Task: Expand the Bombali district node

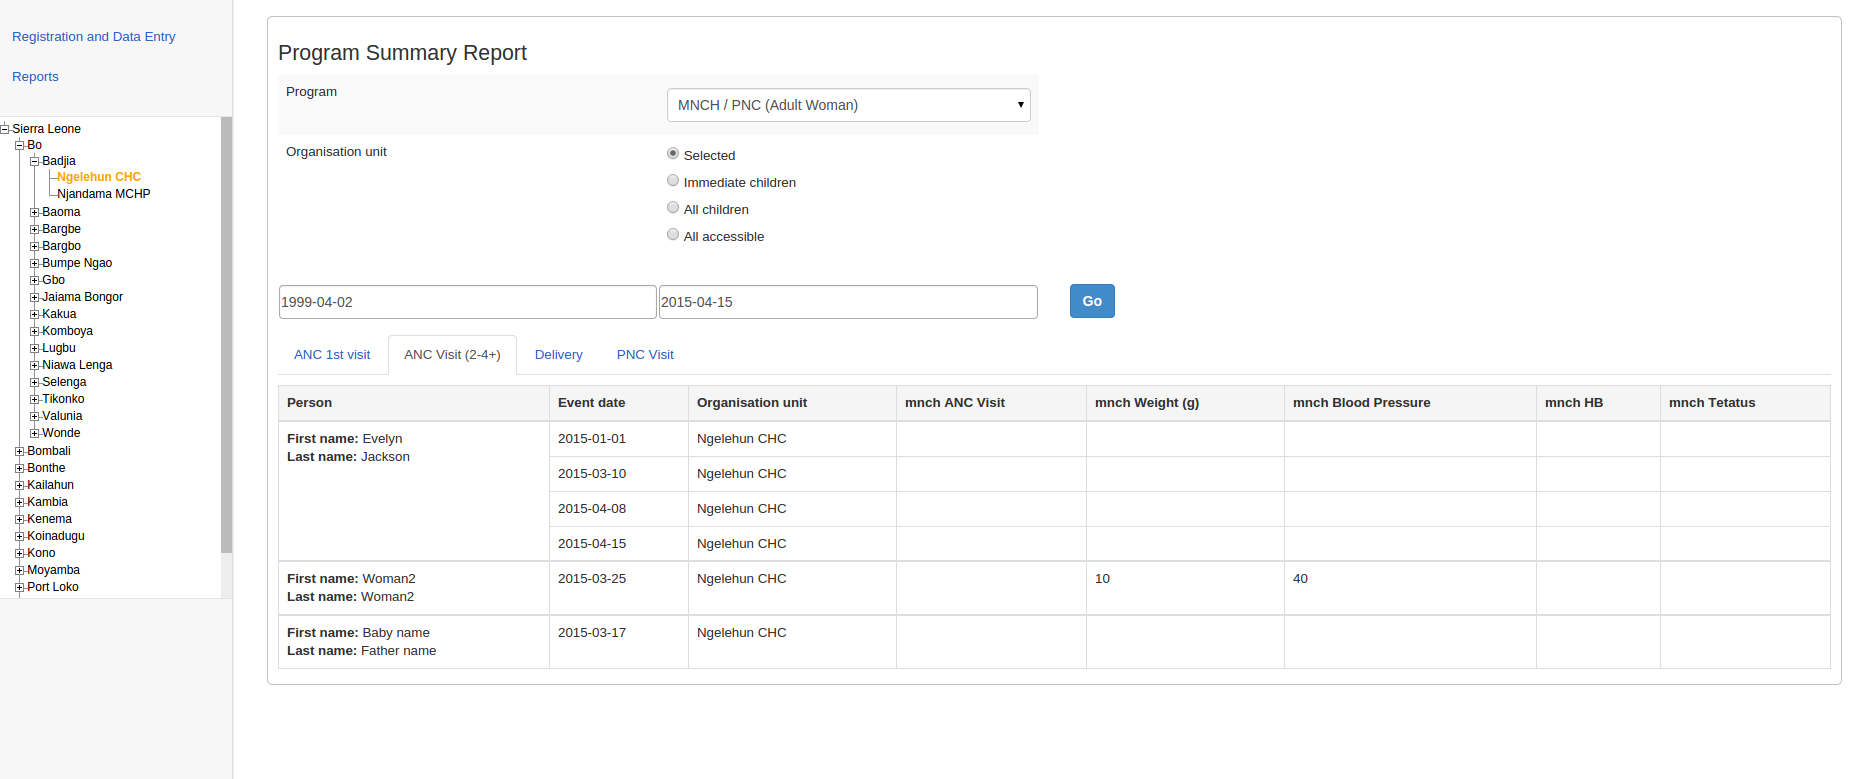Action: click(19, 451)
